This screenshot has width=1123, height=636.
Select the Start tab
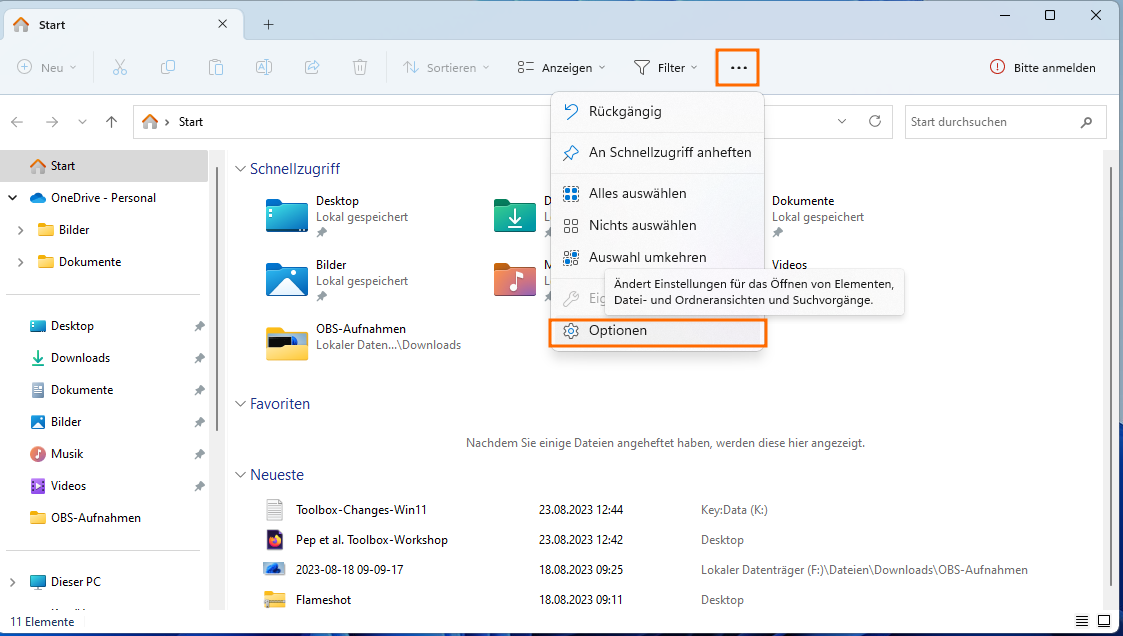(123, 25)
